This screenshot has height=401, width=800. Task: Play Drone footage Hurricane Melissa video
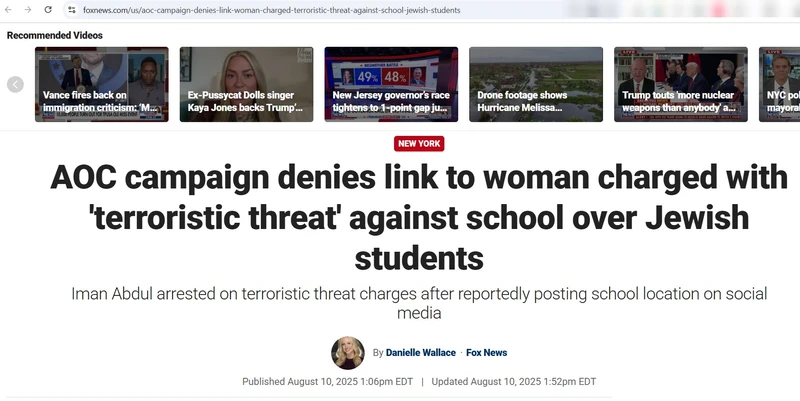[x=536, y=84]
